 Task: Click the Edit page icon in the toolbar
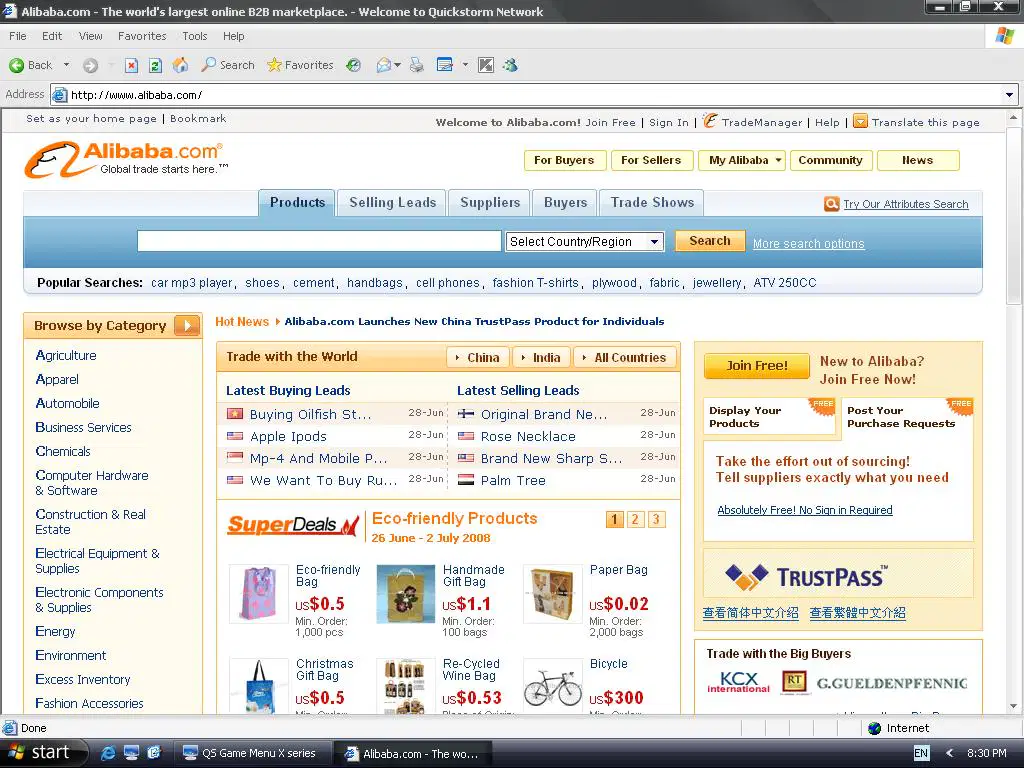pyautogui.click(x=445, y=65)
